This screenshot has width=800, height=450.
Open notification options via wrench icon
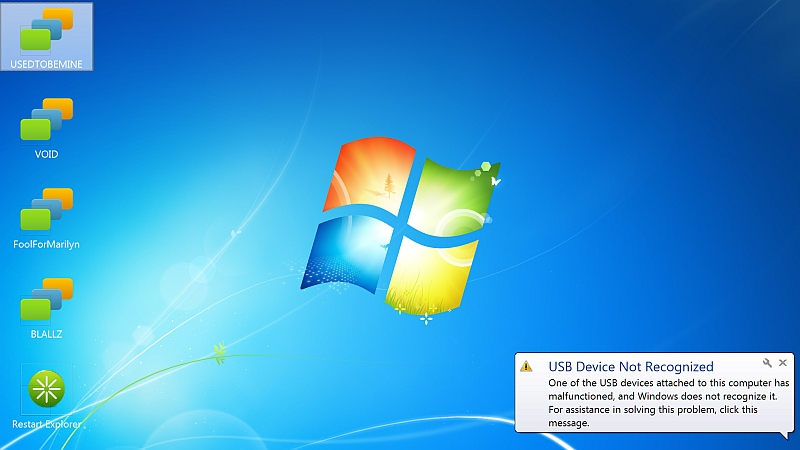click(767, 363)
